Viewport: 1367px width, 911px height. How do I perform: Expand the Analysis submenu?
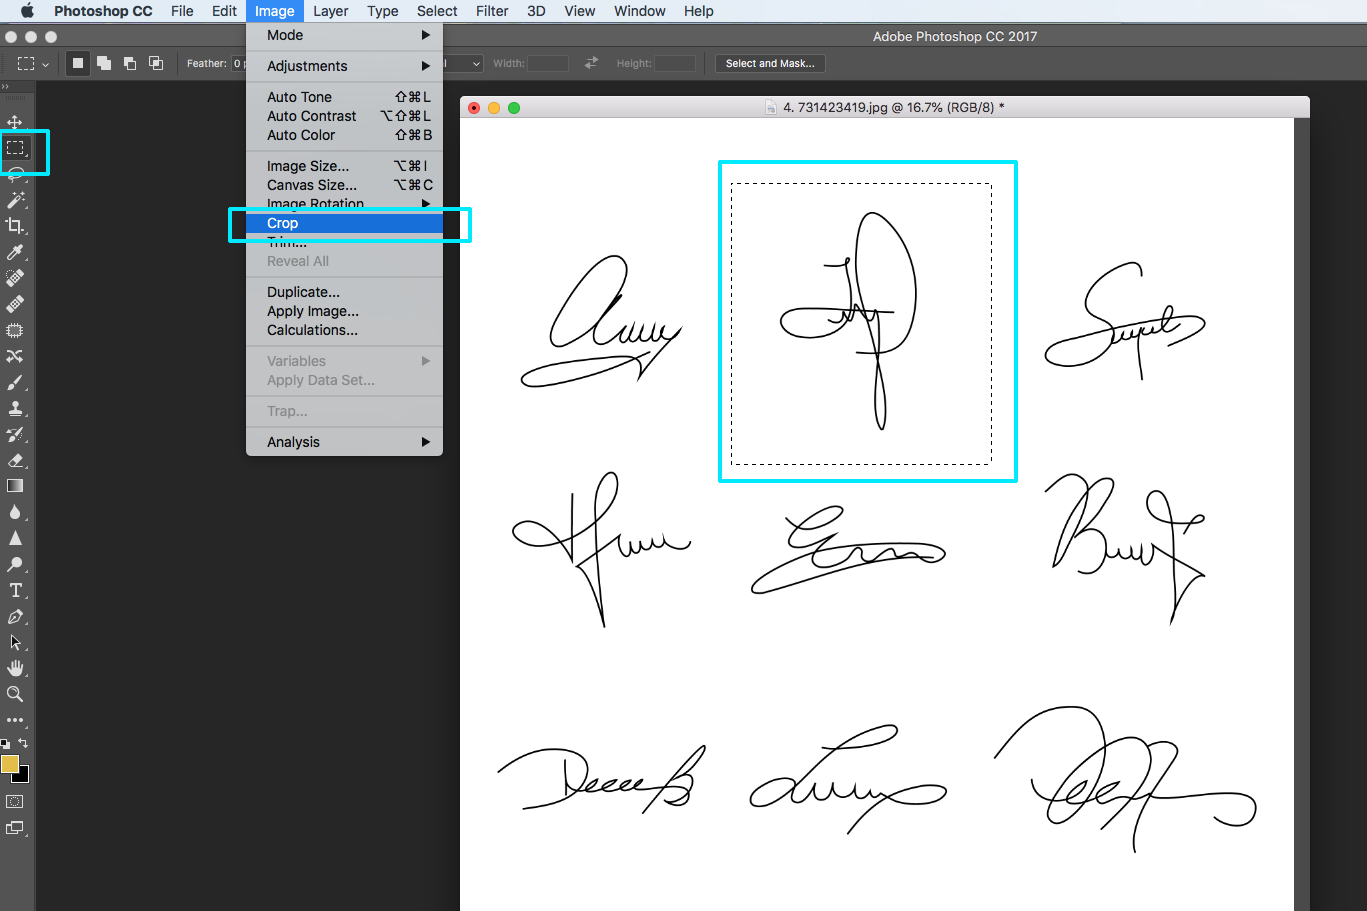(292, 441)
